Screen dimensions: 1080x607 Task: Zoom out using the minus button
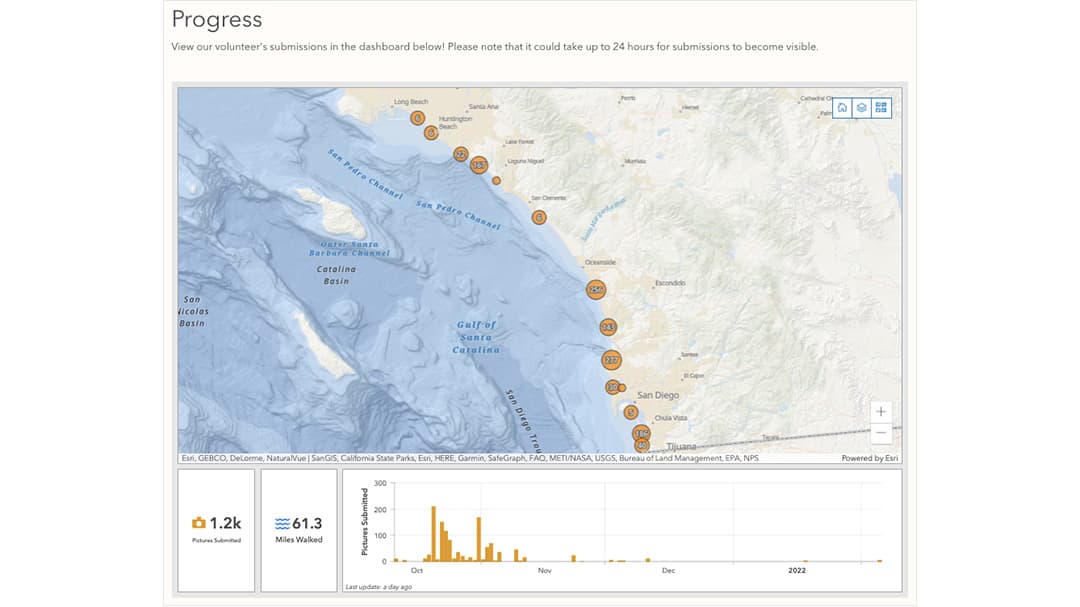(881, 433)
